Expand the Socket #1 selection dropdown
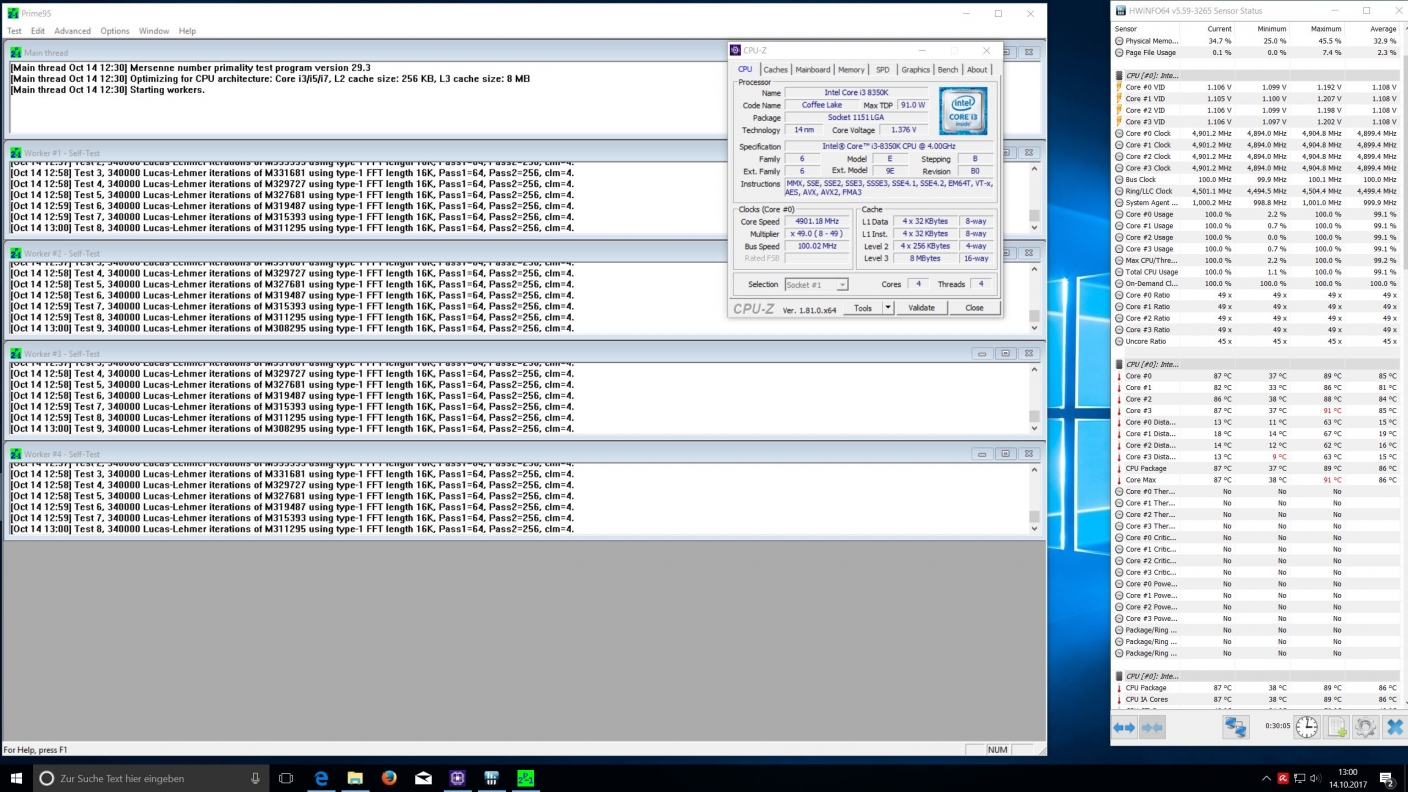The width and height of the screenshot is (1408, 792). tap(842, 285)
